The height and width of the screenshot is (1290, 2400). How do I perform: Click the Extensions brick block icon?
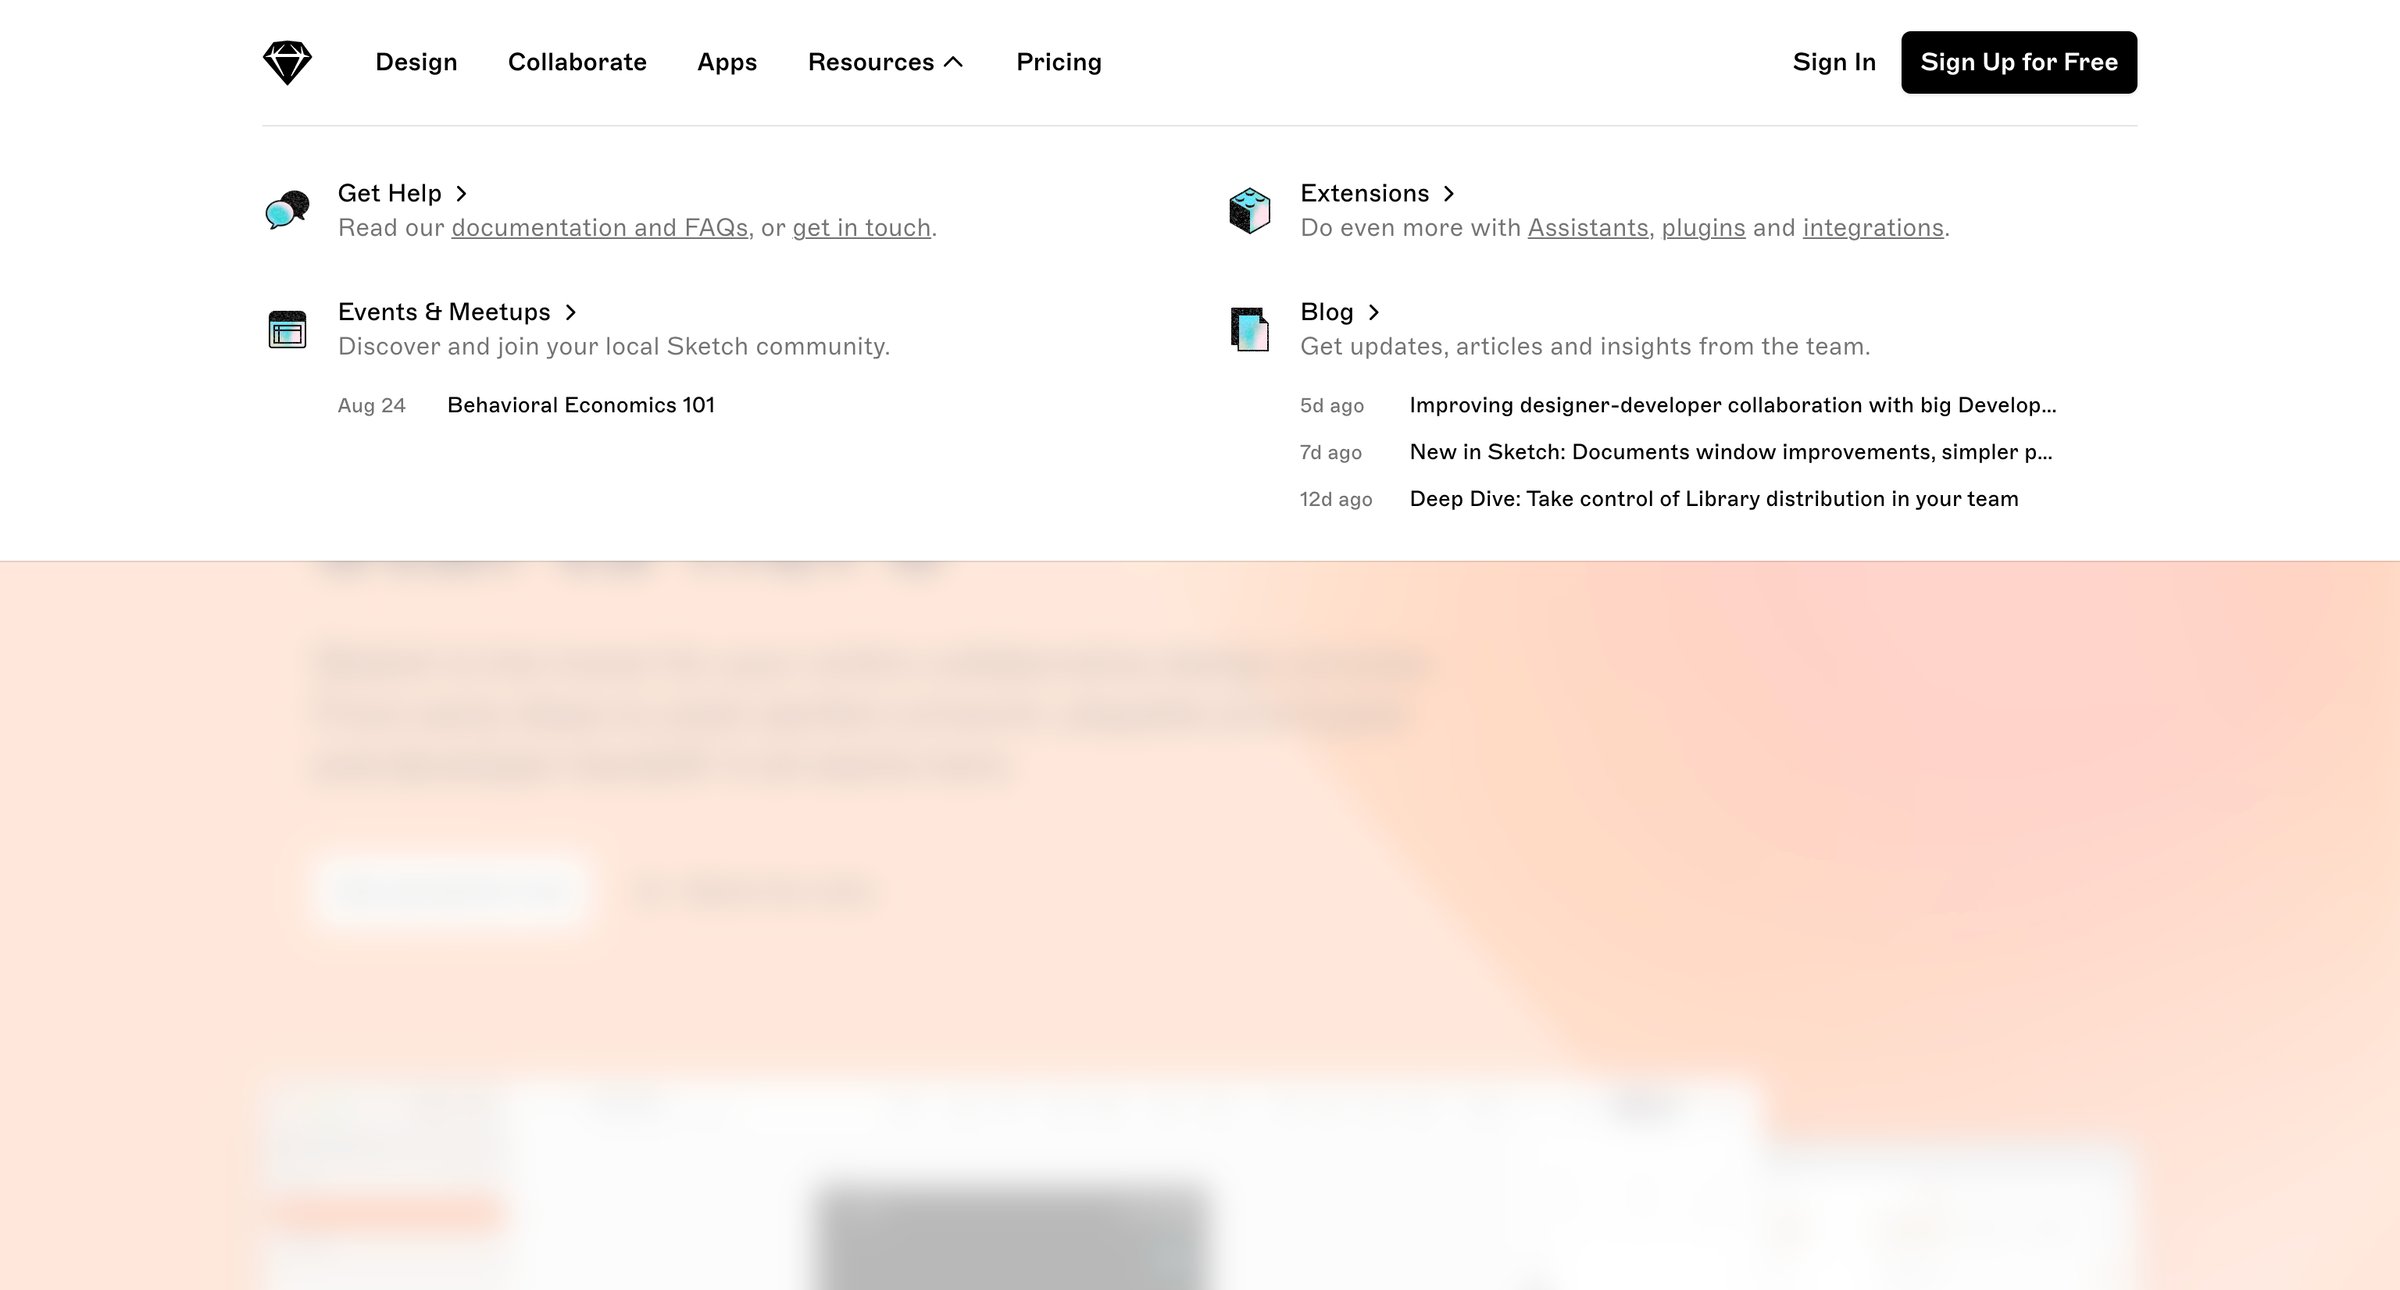point(1249,210)
